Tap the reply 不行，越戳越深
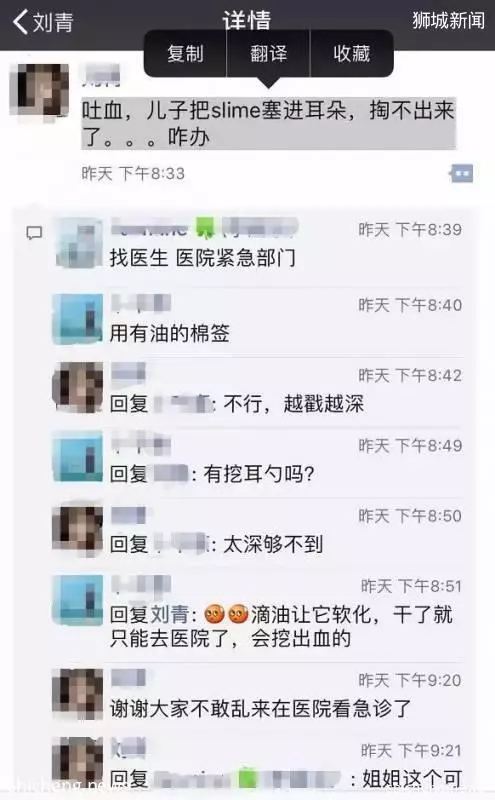The width and height of the screenshot is (495, 800). (x=294, y=404)
